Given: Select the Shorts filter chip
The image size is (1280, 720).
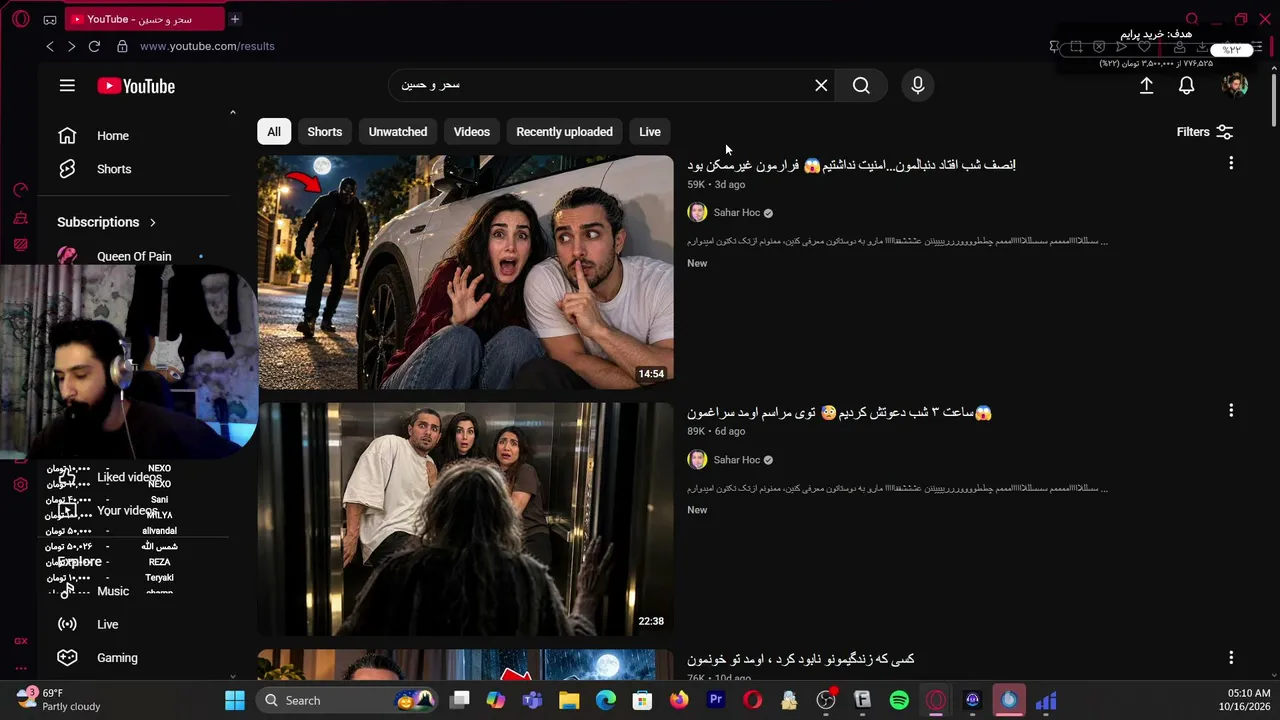Looking at the screenshot, I should pyautogui.click(x=325, y=132).
